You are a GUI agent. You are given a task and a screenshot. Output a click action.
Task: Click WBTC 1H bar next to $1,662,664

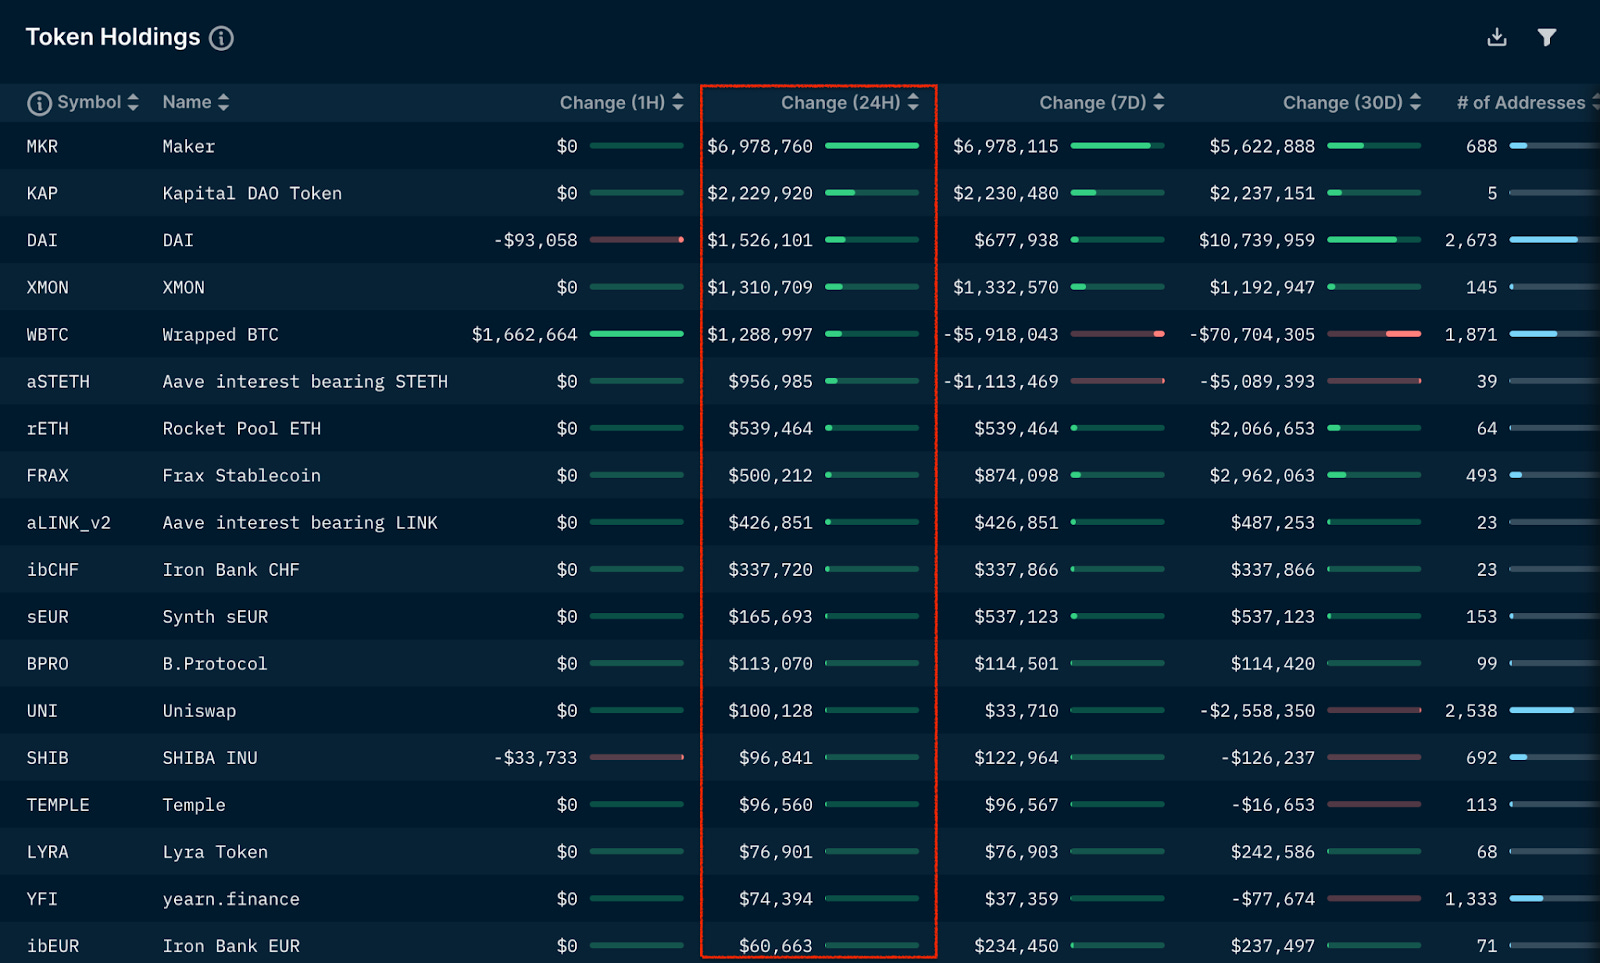[637, 334]
